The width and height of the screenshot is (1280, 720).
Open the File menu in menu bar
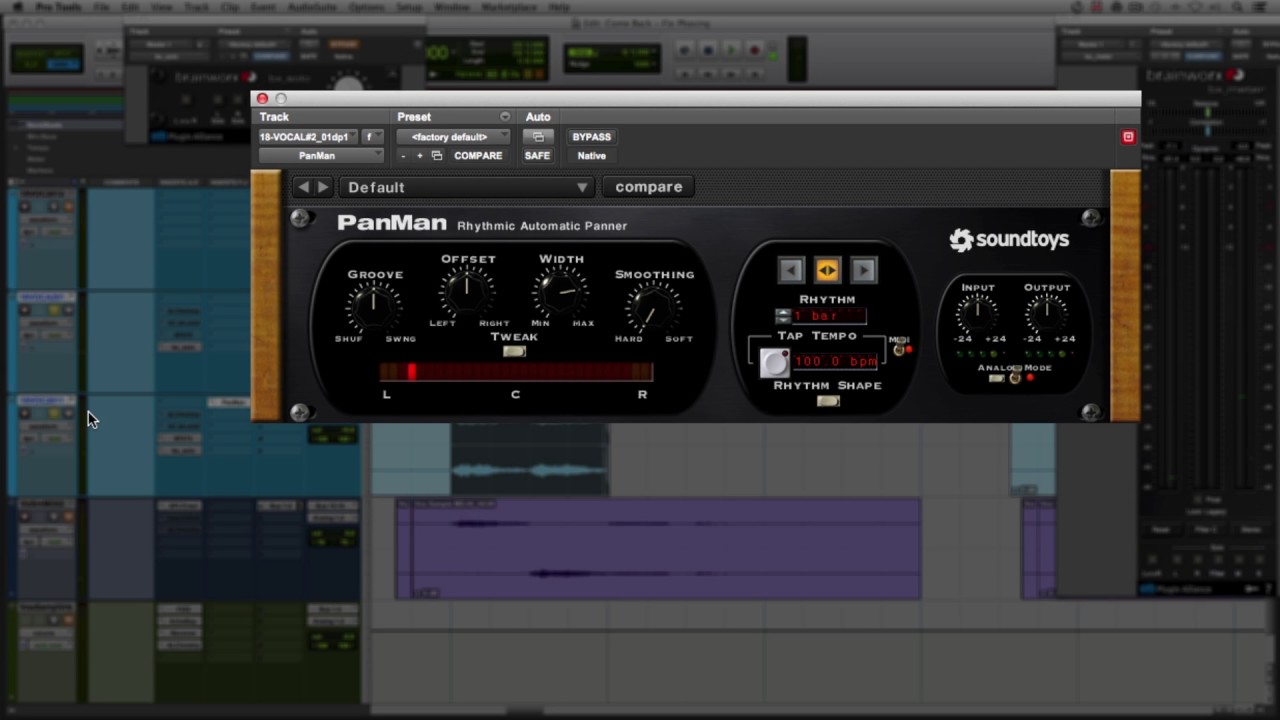(x=102, y=7)
